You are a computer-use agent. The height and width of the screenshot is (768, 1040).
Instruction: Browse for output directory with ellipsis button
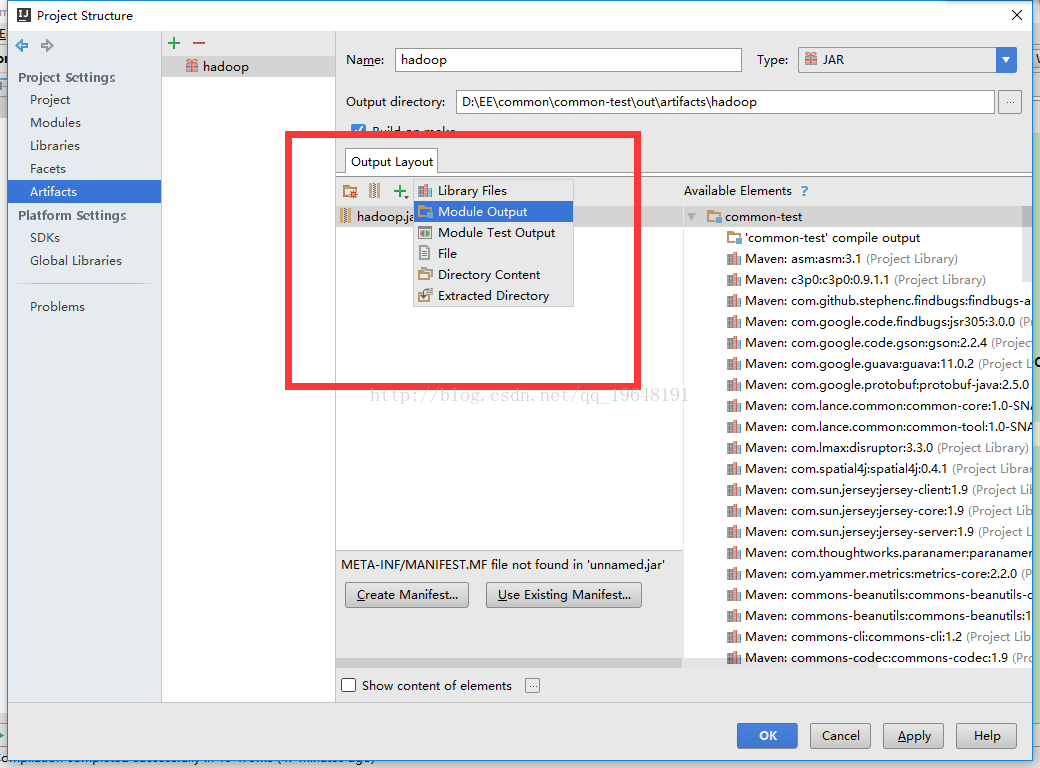[1009, 102]
